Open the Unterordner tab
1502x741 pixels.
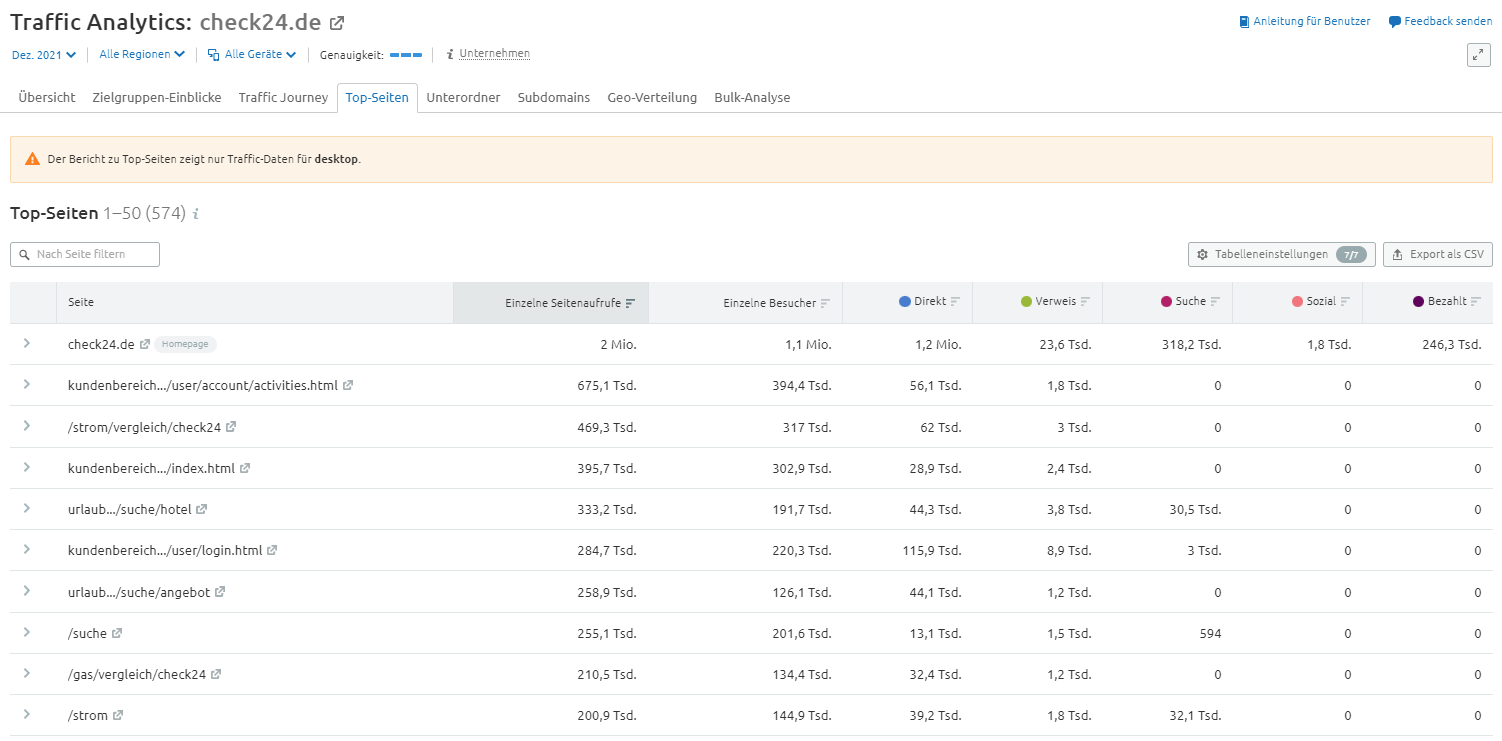click(x=463, y=98)
